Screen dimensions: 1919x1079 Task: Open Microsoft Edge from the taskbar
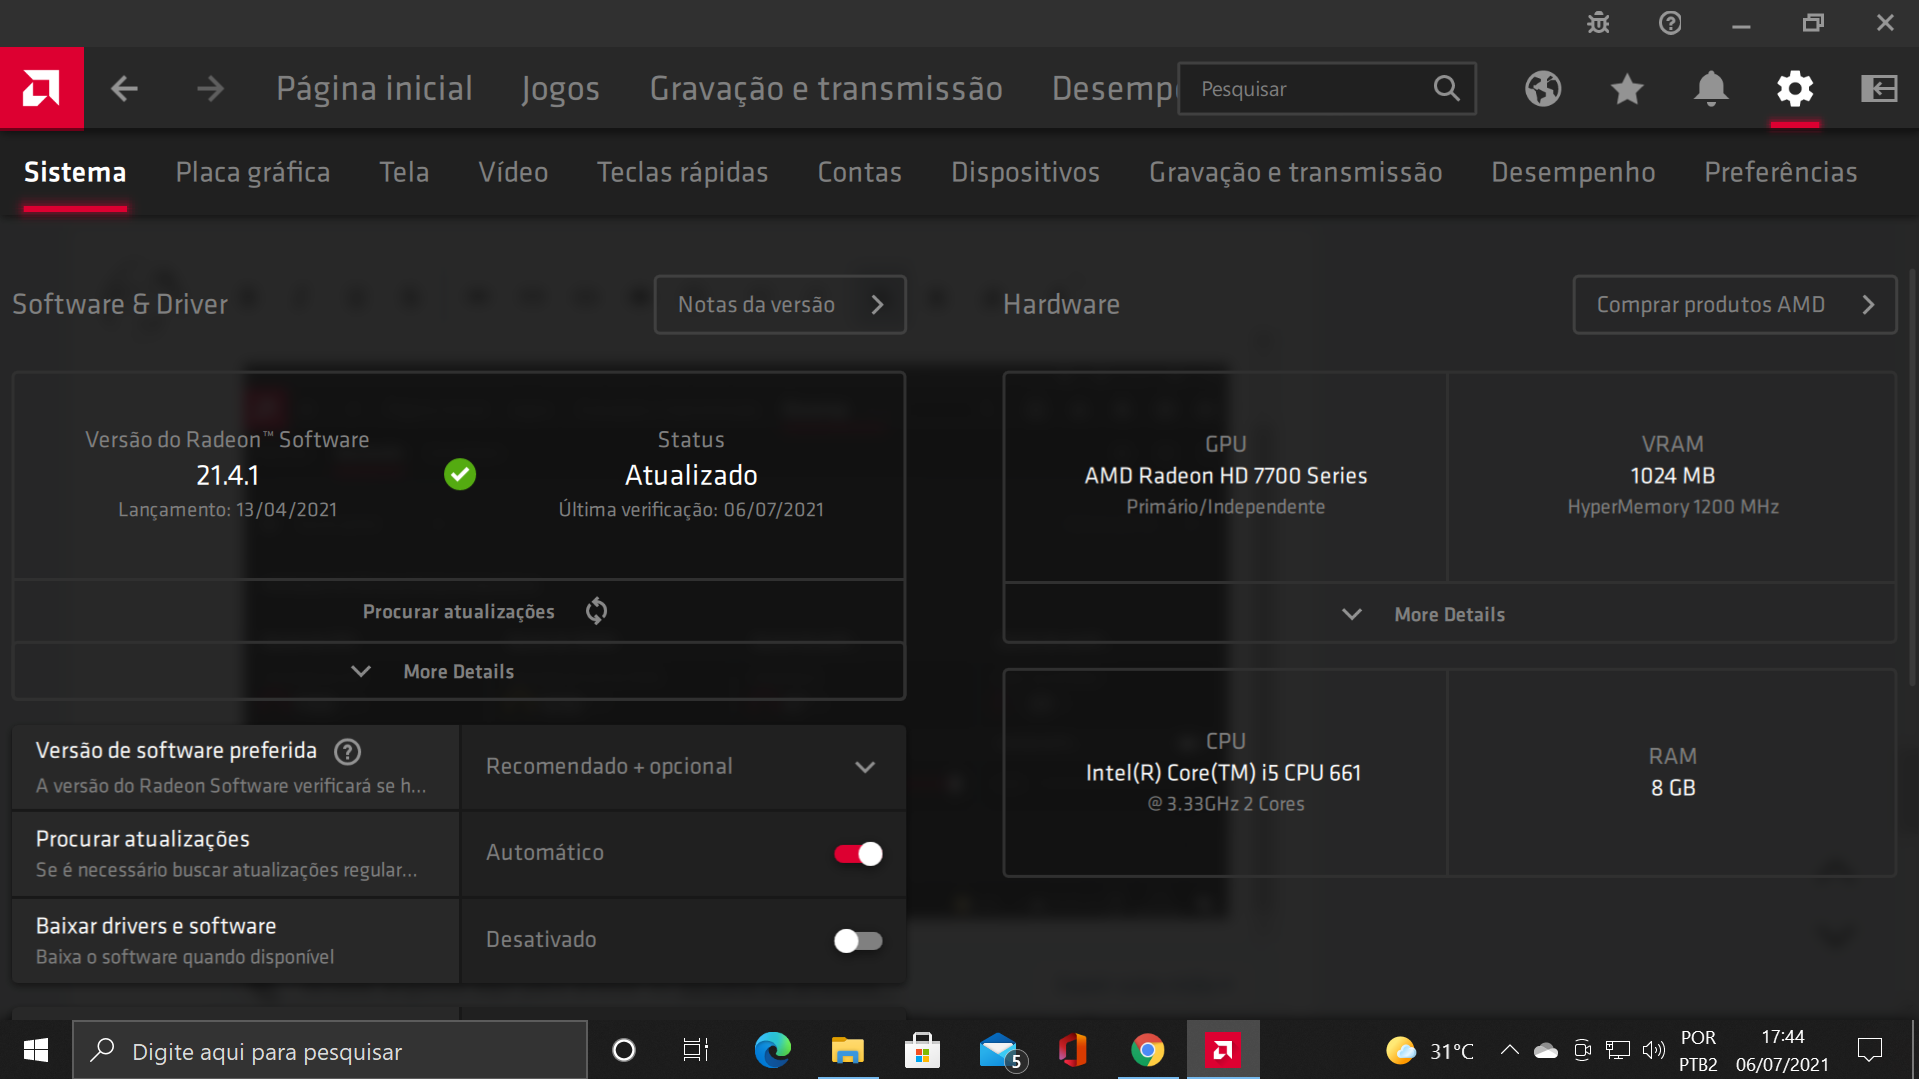[x=772, y=1050]
